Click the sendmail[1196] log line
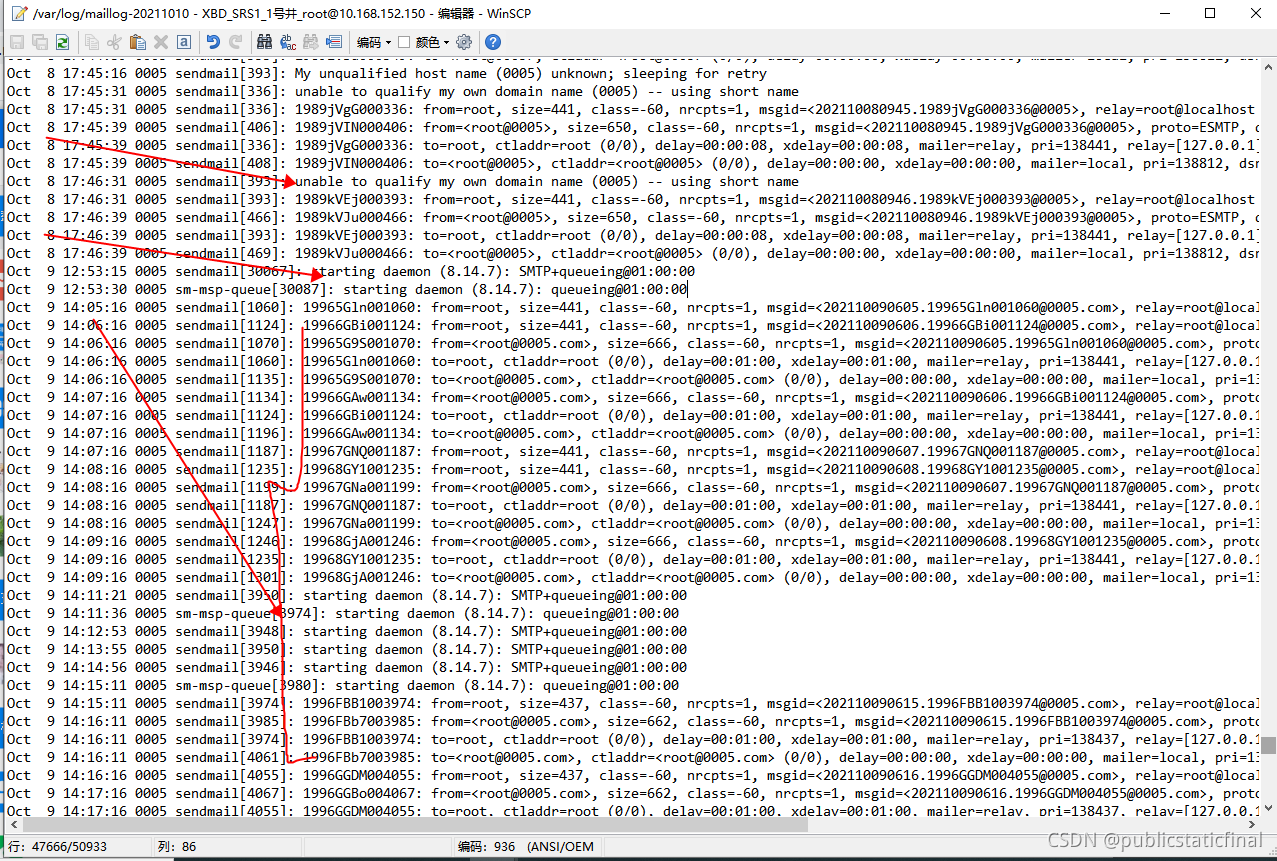This screenshot has width=1277, height=861. click(x=632, y=433)
